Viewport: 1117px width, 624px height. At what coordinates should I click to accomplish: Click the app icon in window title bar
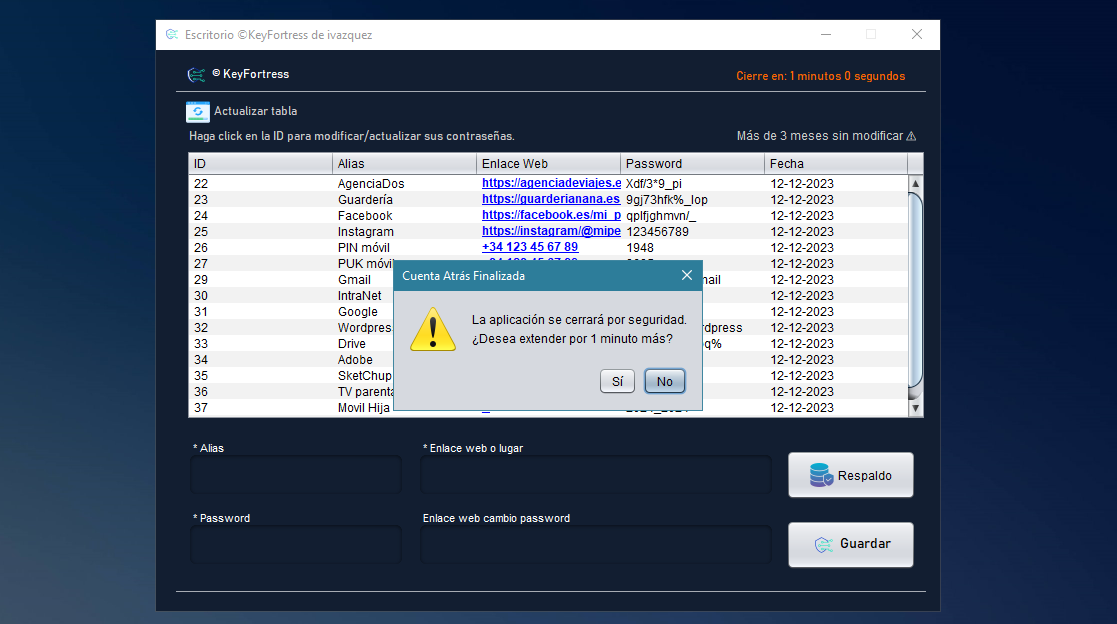pyautogui.click(x=172, y=34)
